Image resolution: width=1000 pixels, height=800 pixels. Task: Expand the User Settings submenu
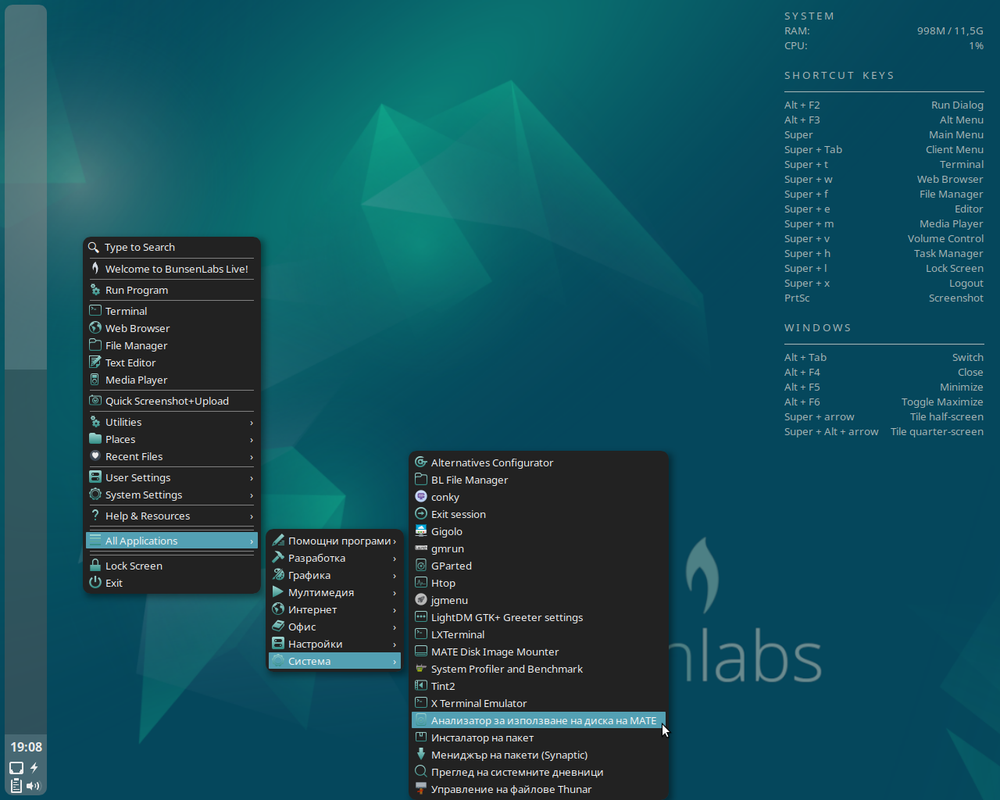click(x=172, y=477)
